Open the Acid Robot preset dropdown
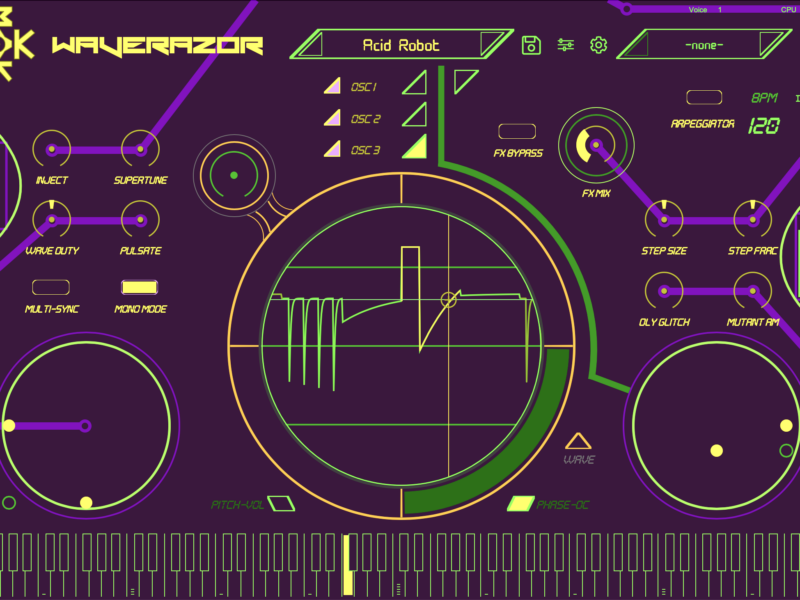 point(400,45)
